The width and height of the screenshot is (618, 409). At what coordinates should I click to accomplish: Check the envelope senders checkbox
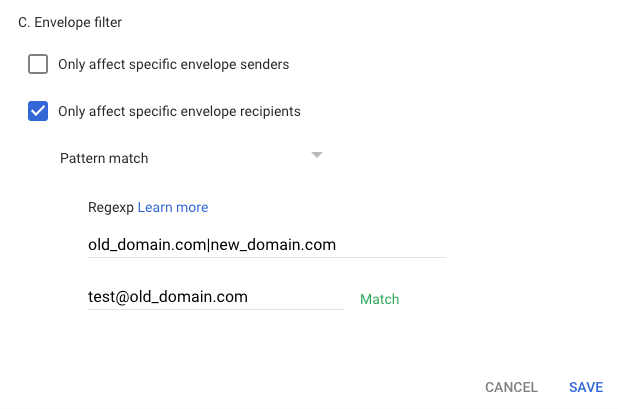pyautogui.click(x=38, y=65)
